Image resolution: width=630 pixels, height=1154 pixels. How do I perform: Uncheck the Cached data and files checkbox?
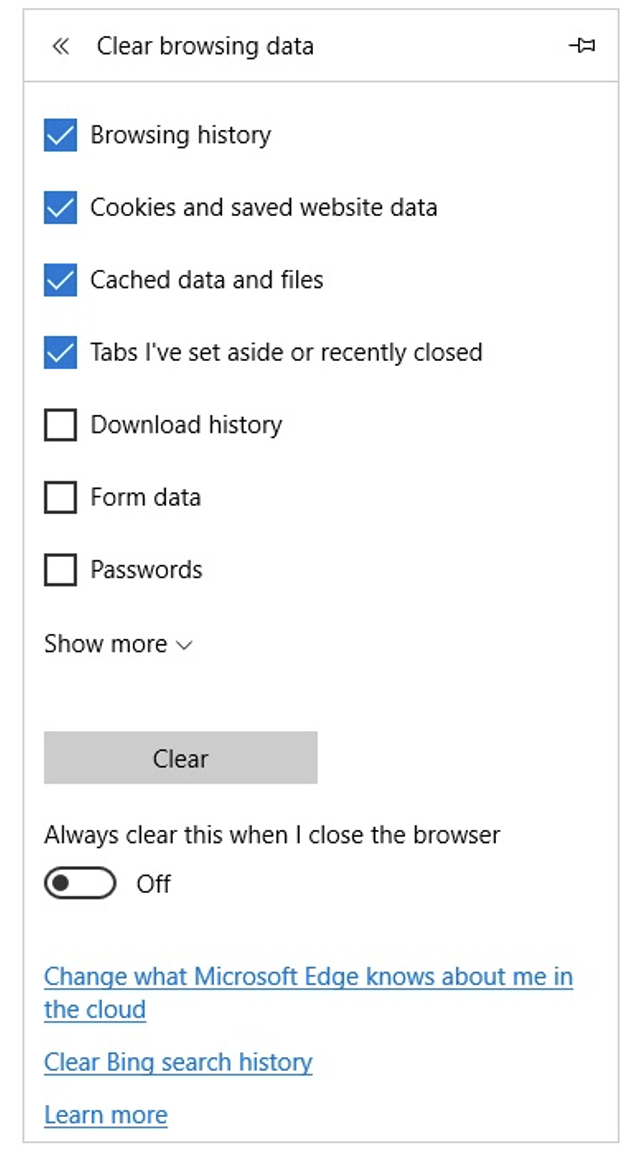61,280
